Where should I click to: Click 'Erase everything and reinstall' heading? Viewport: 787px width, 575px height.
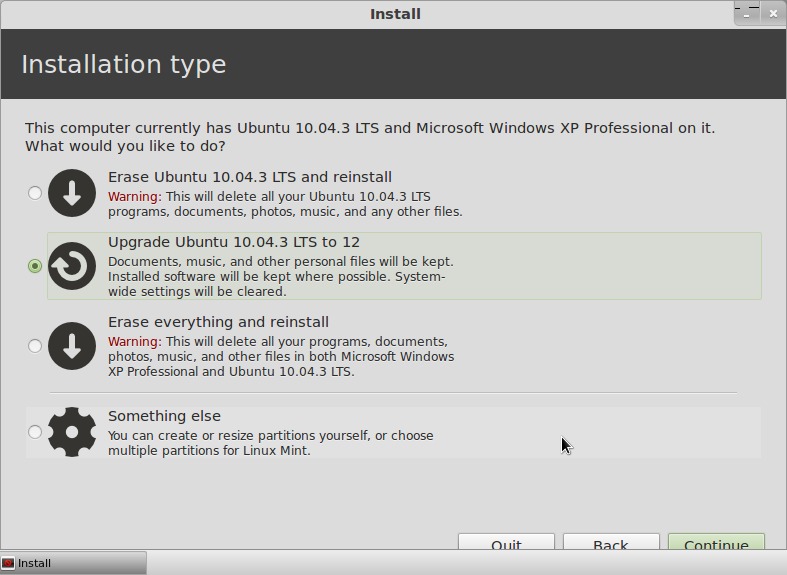coord(218,322)
